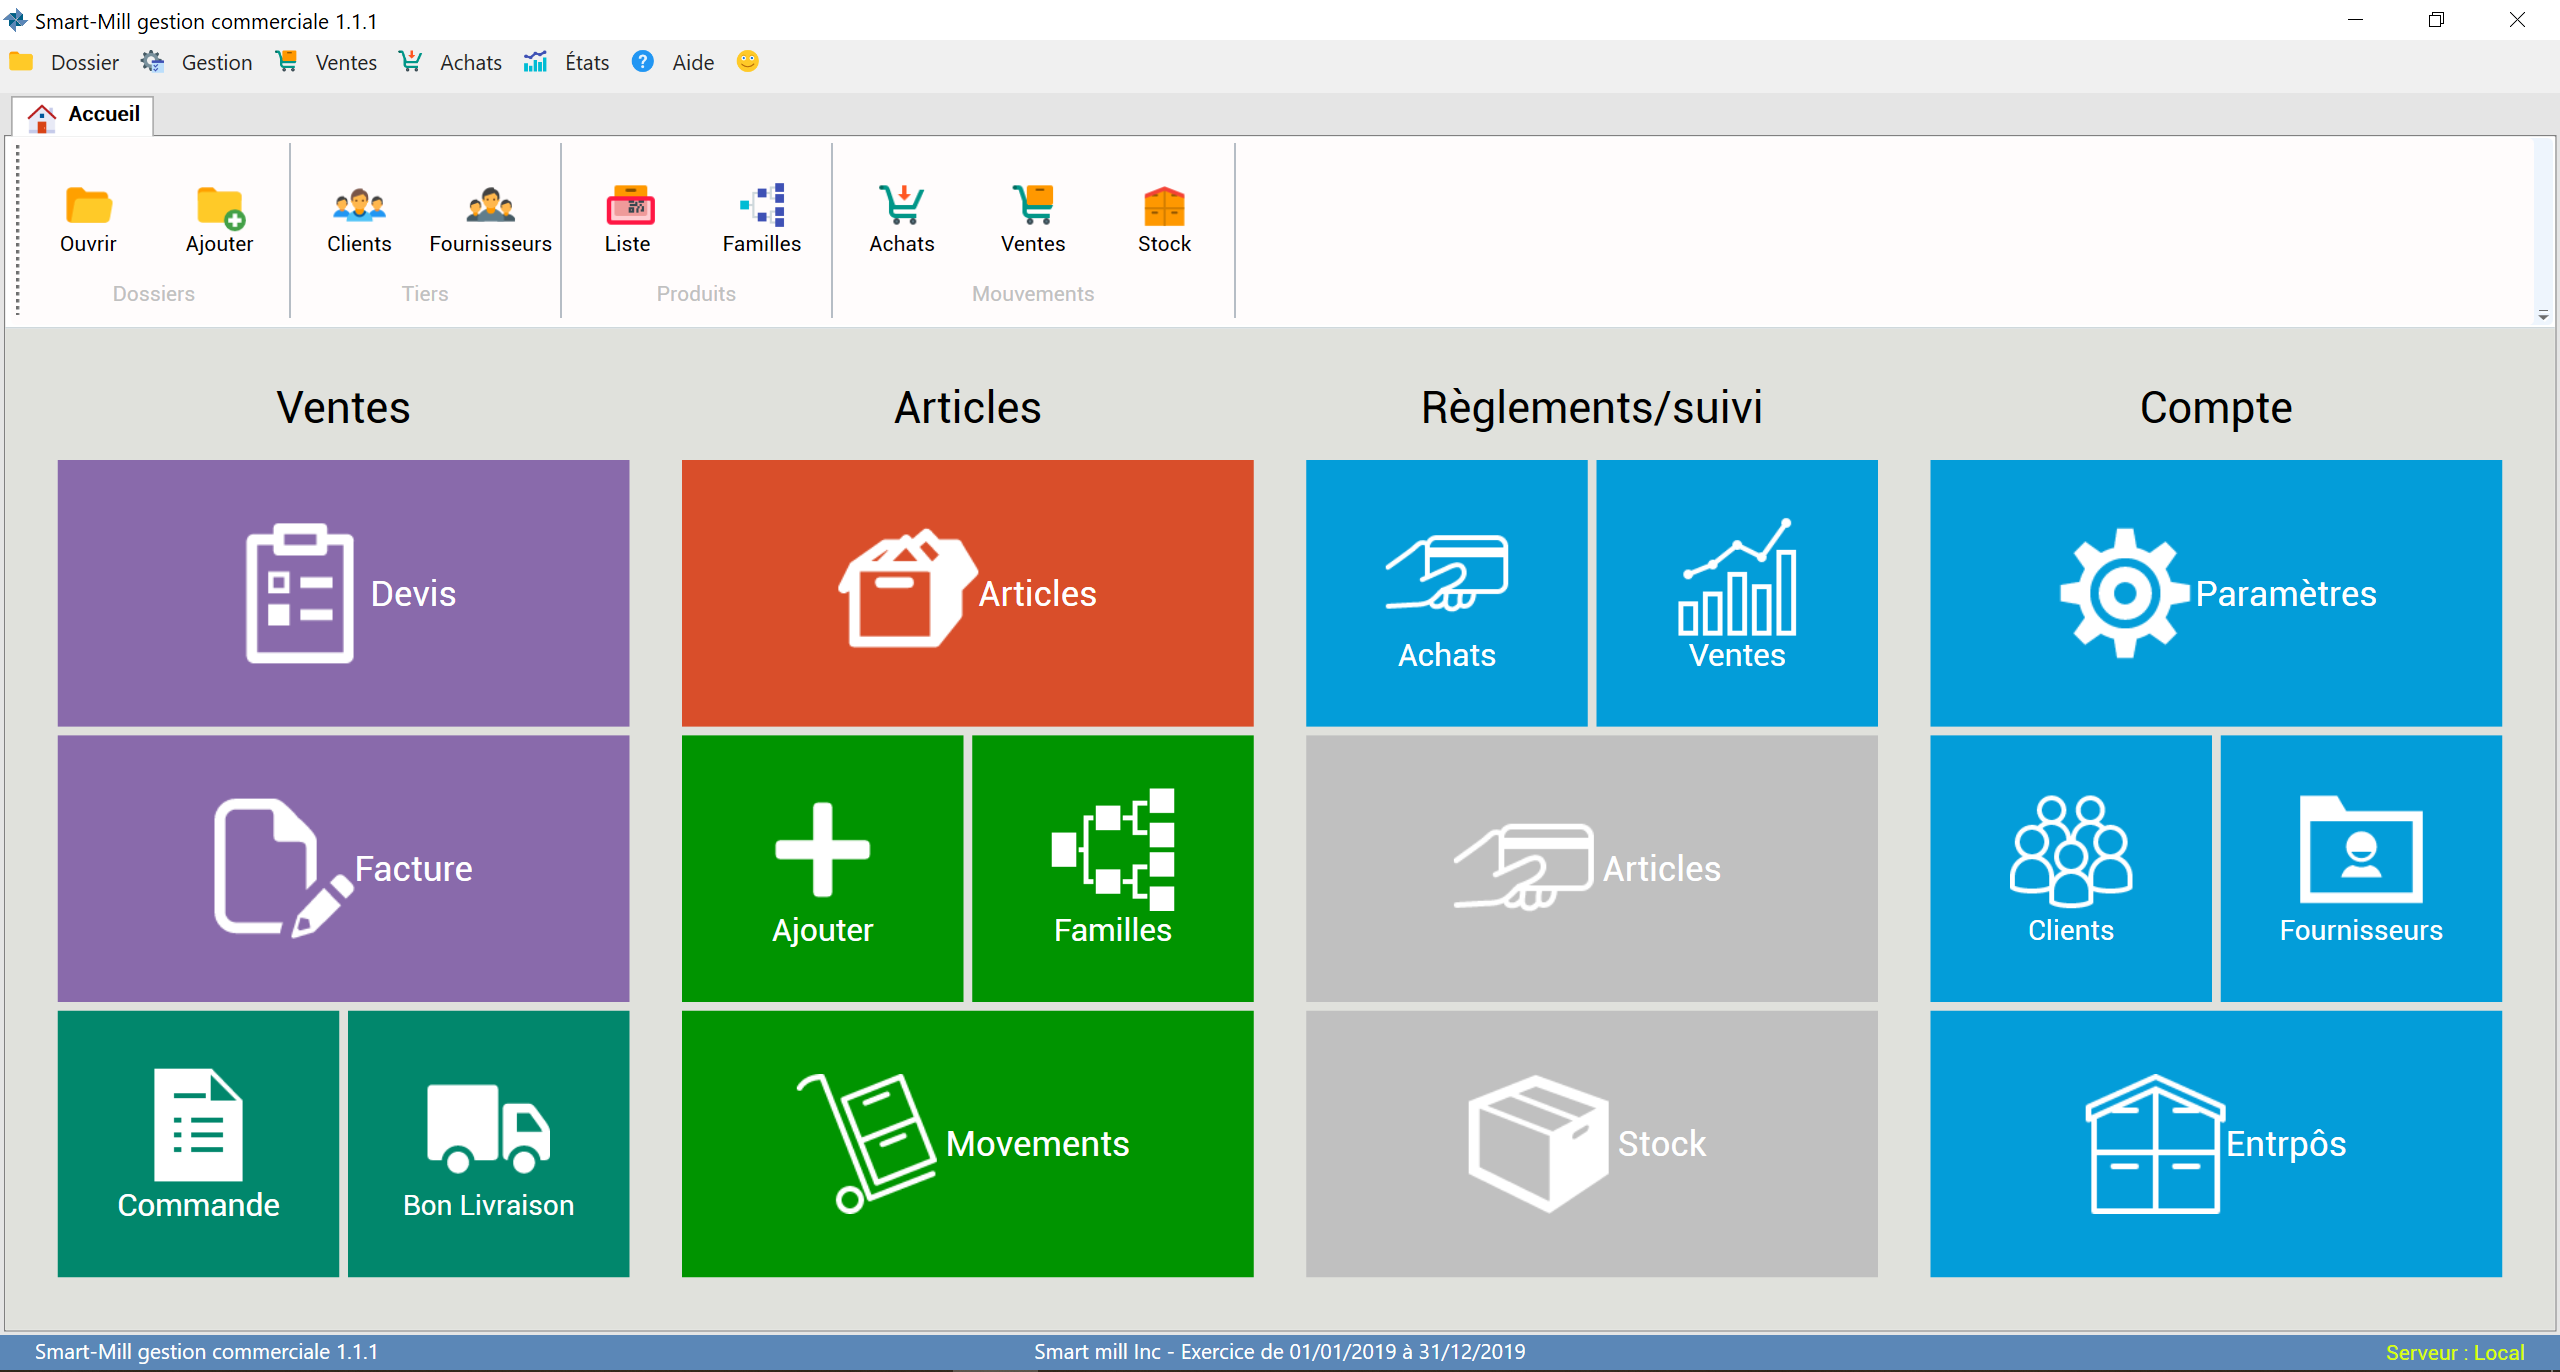The width and height of the screenshot is (2560, 1372).
Task: Click the Compte column heading
Action: pyautogui.click(x=2215, y=408)
